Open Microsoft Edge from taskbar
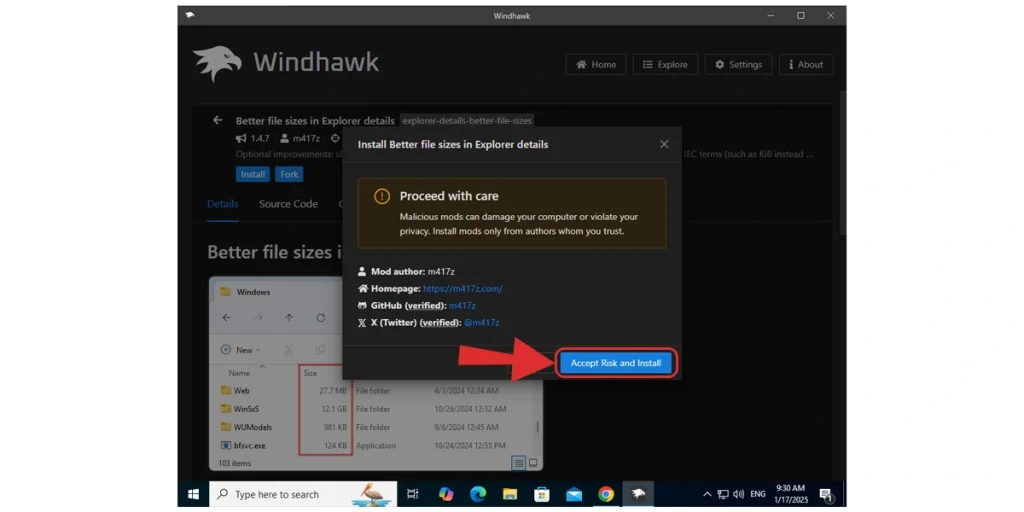 [x=478, y=494]
